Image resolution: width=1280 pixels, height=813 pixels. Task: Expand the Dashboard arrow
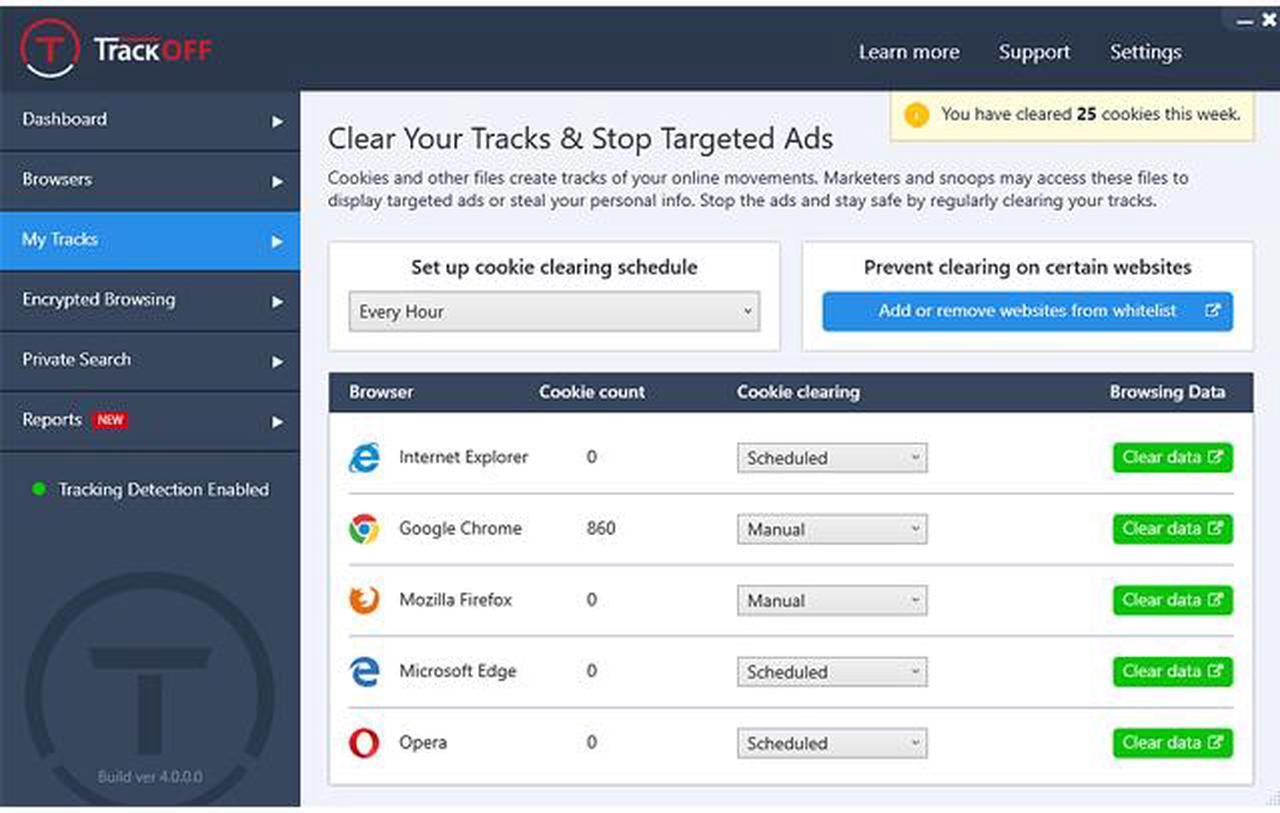[x=277, y=121]
